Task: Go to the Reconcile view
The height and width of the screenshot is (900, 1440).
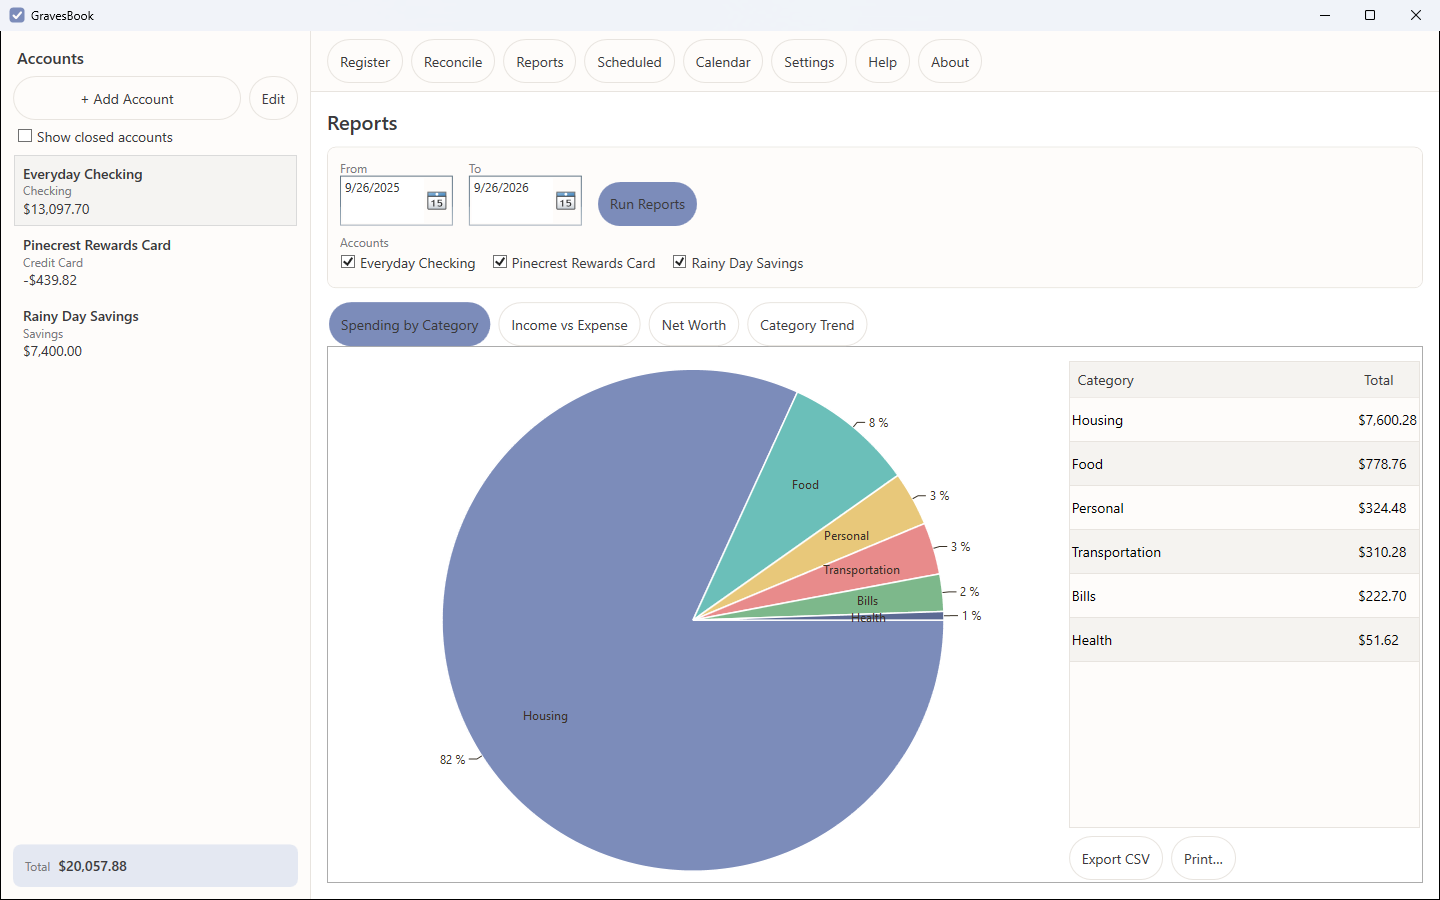Action: coord(453,62)
